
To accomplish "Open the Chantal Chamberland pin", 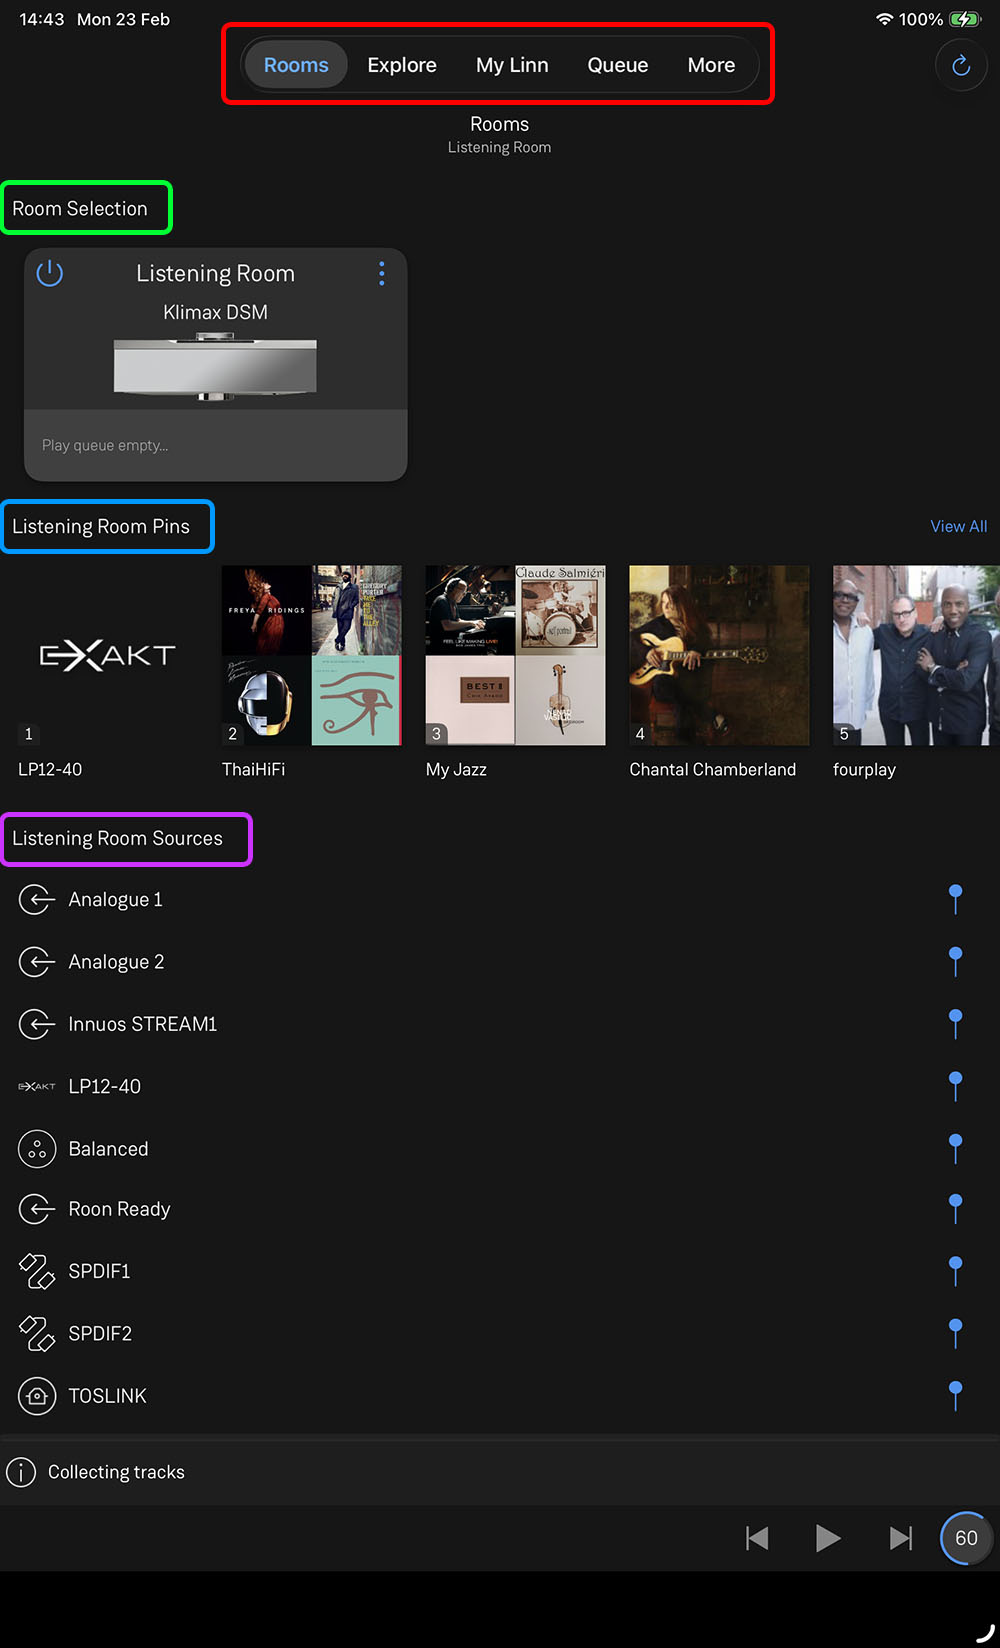I will 719,655.
